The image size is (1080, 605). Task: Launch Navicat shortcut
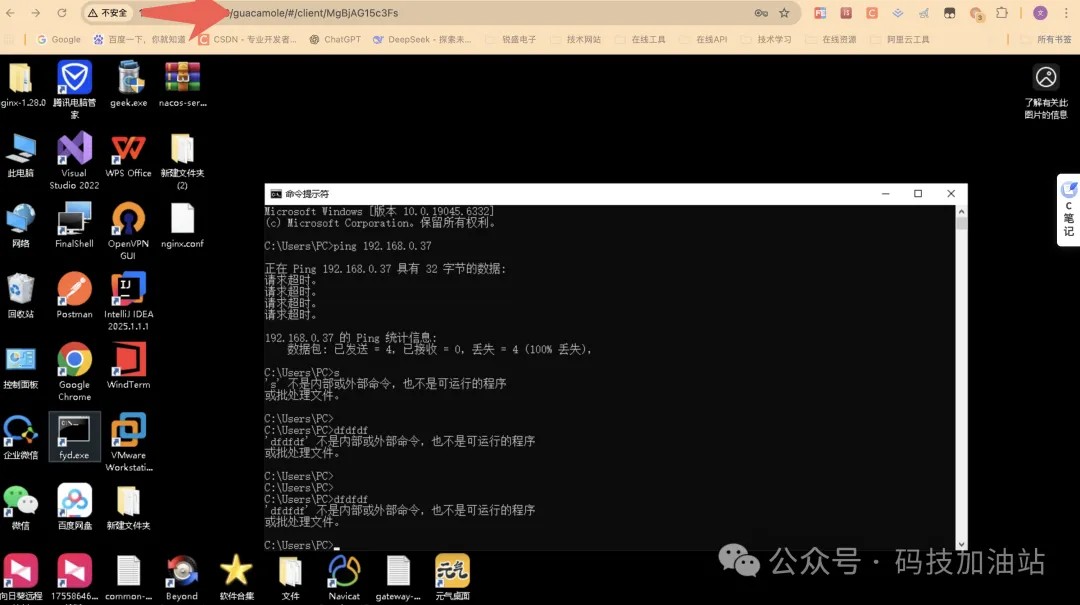pos(344,577)
